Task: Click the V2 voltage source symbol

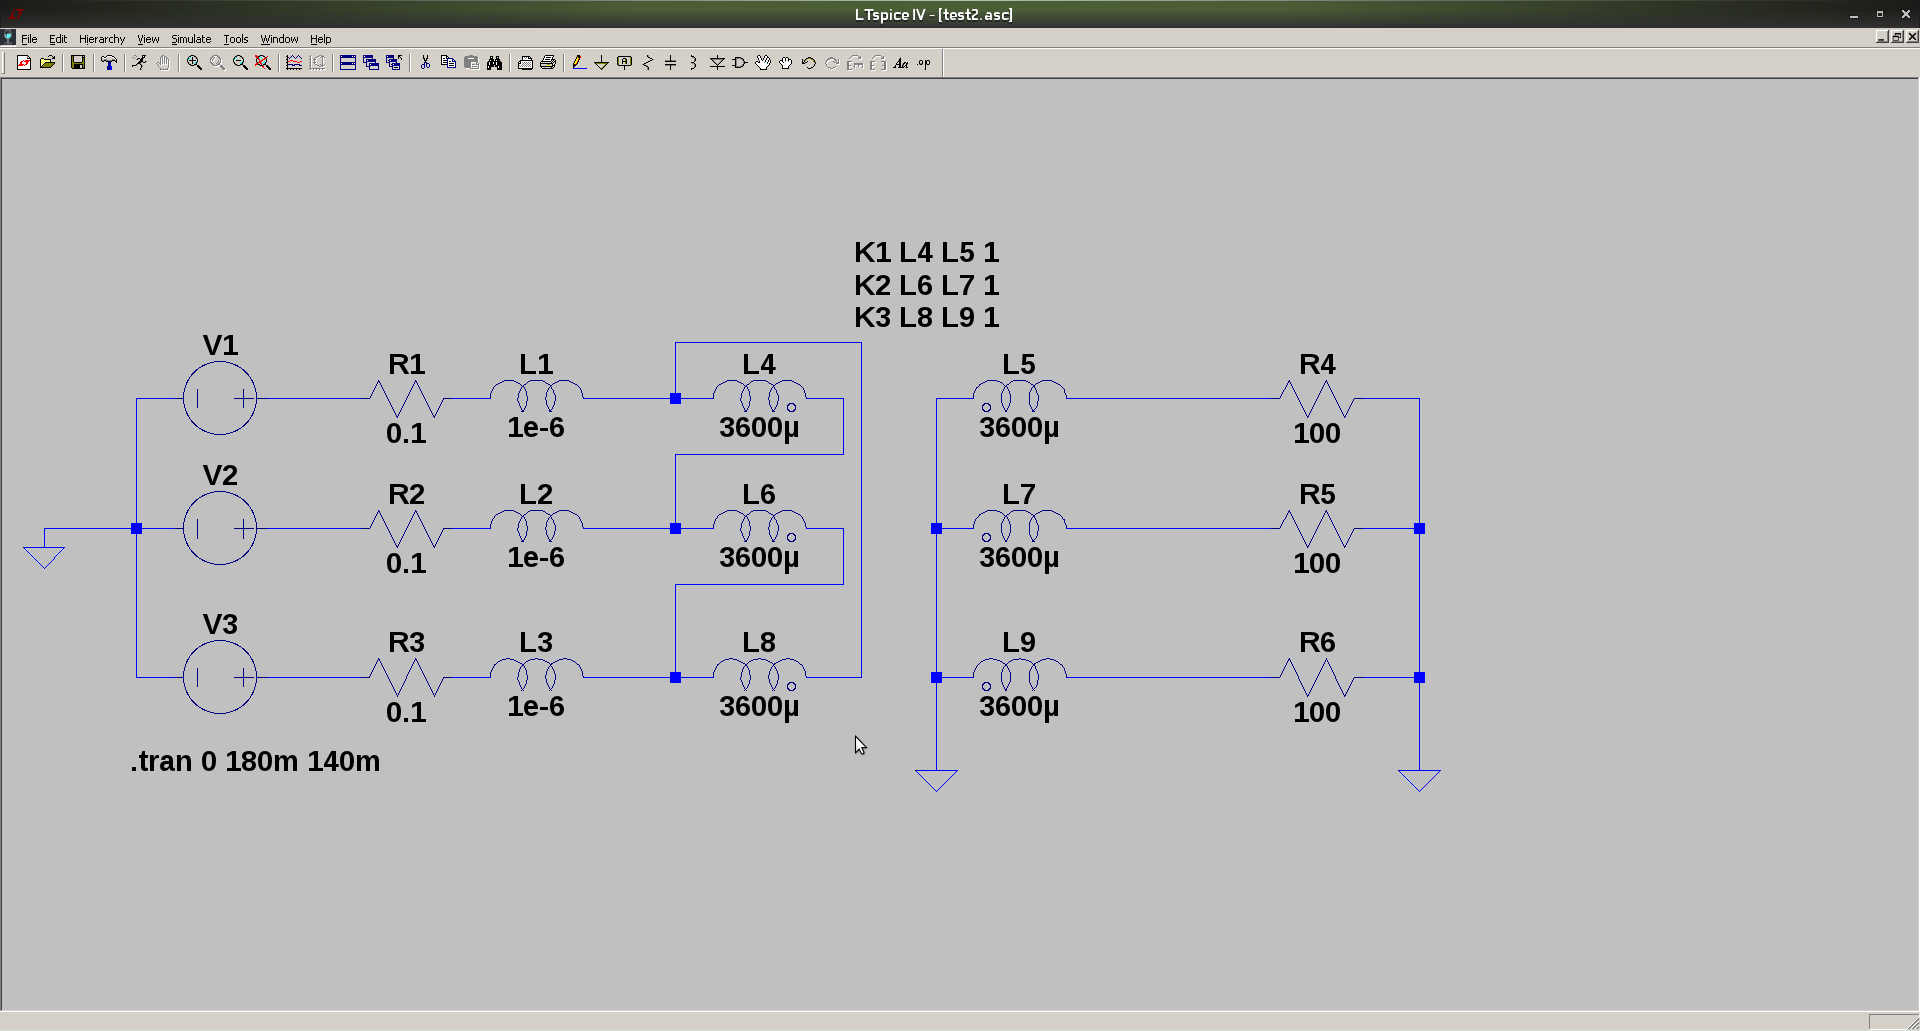Action: [x=220, y=528]
